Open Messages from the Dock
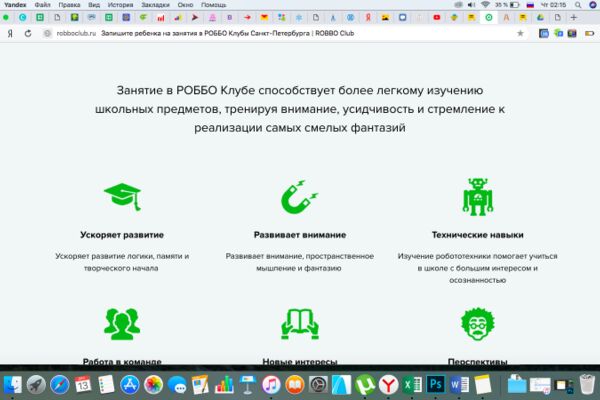The image size is (600, 400). click(177, 384)
